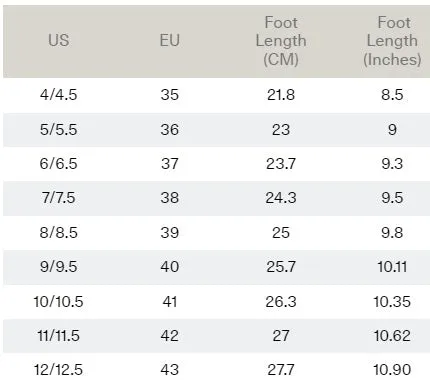Select EU size 41 cell

click(x=170, y=302)
